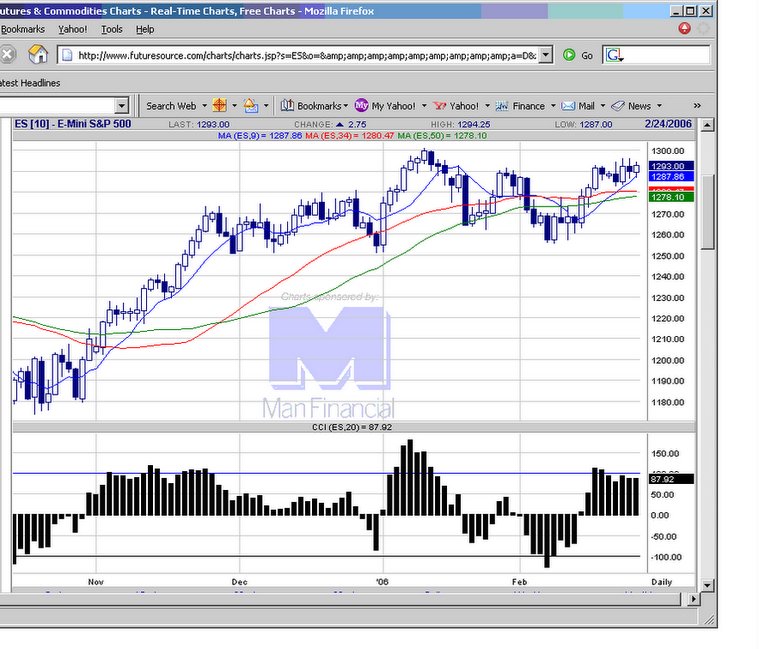
Task: Open the Bookmarks menu in menu bar
Action: 23,30
